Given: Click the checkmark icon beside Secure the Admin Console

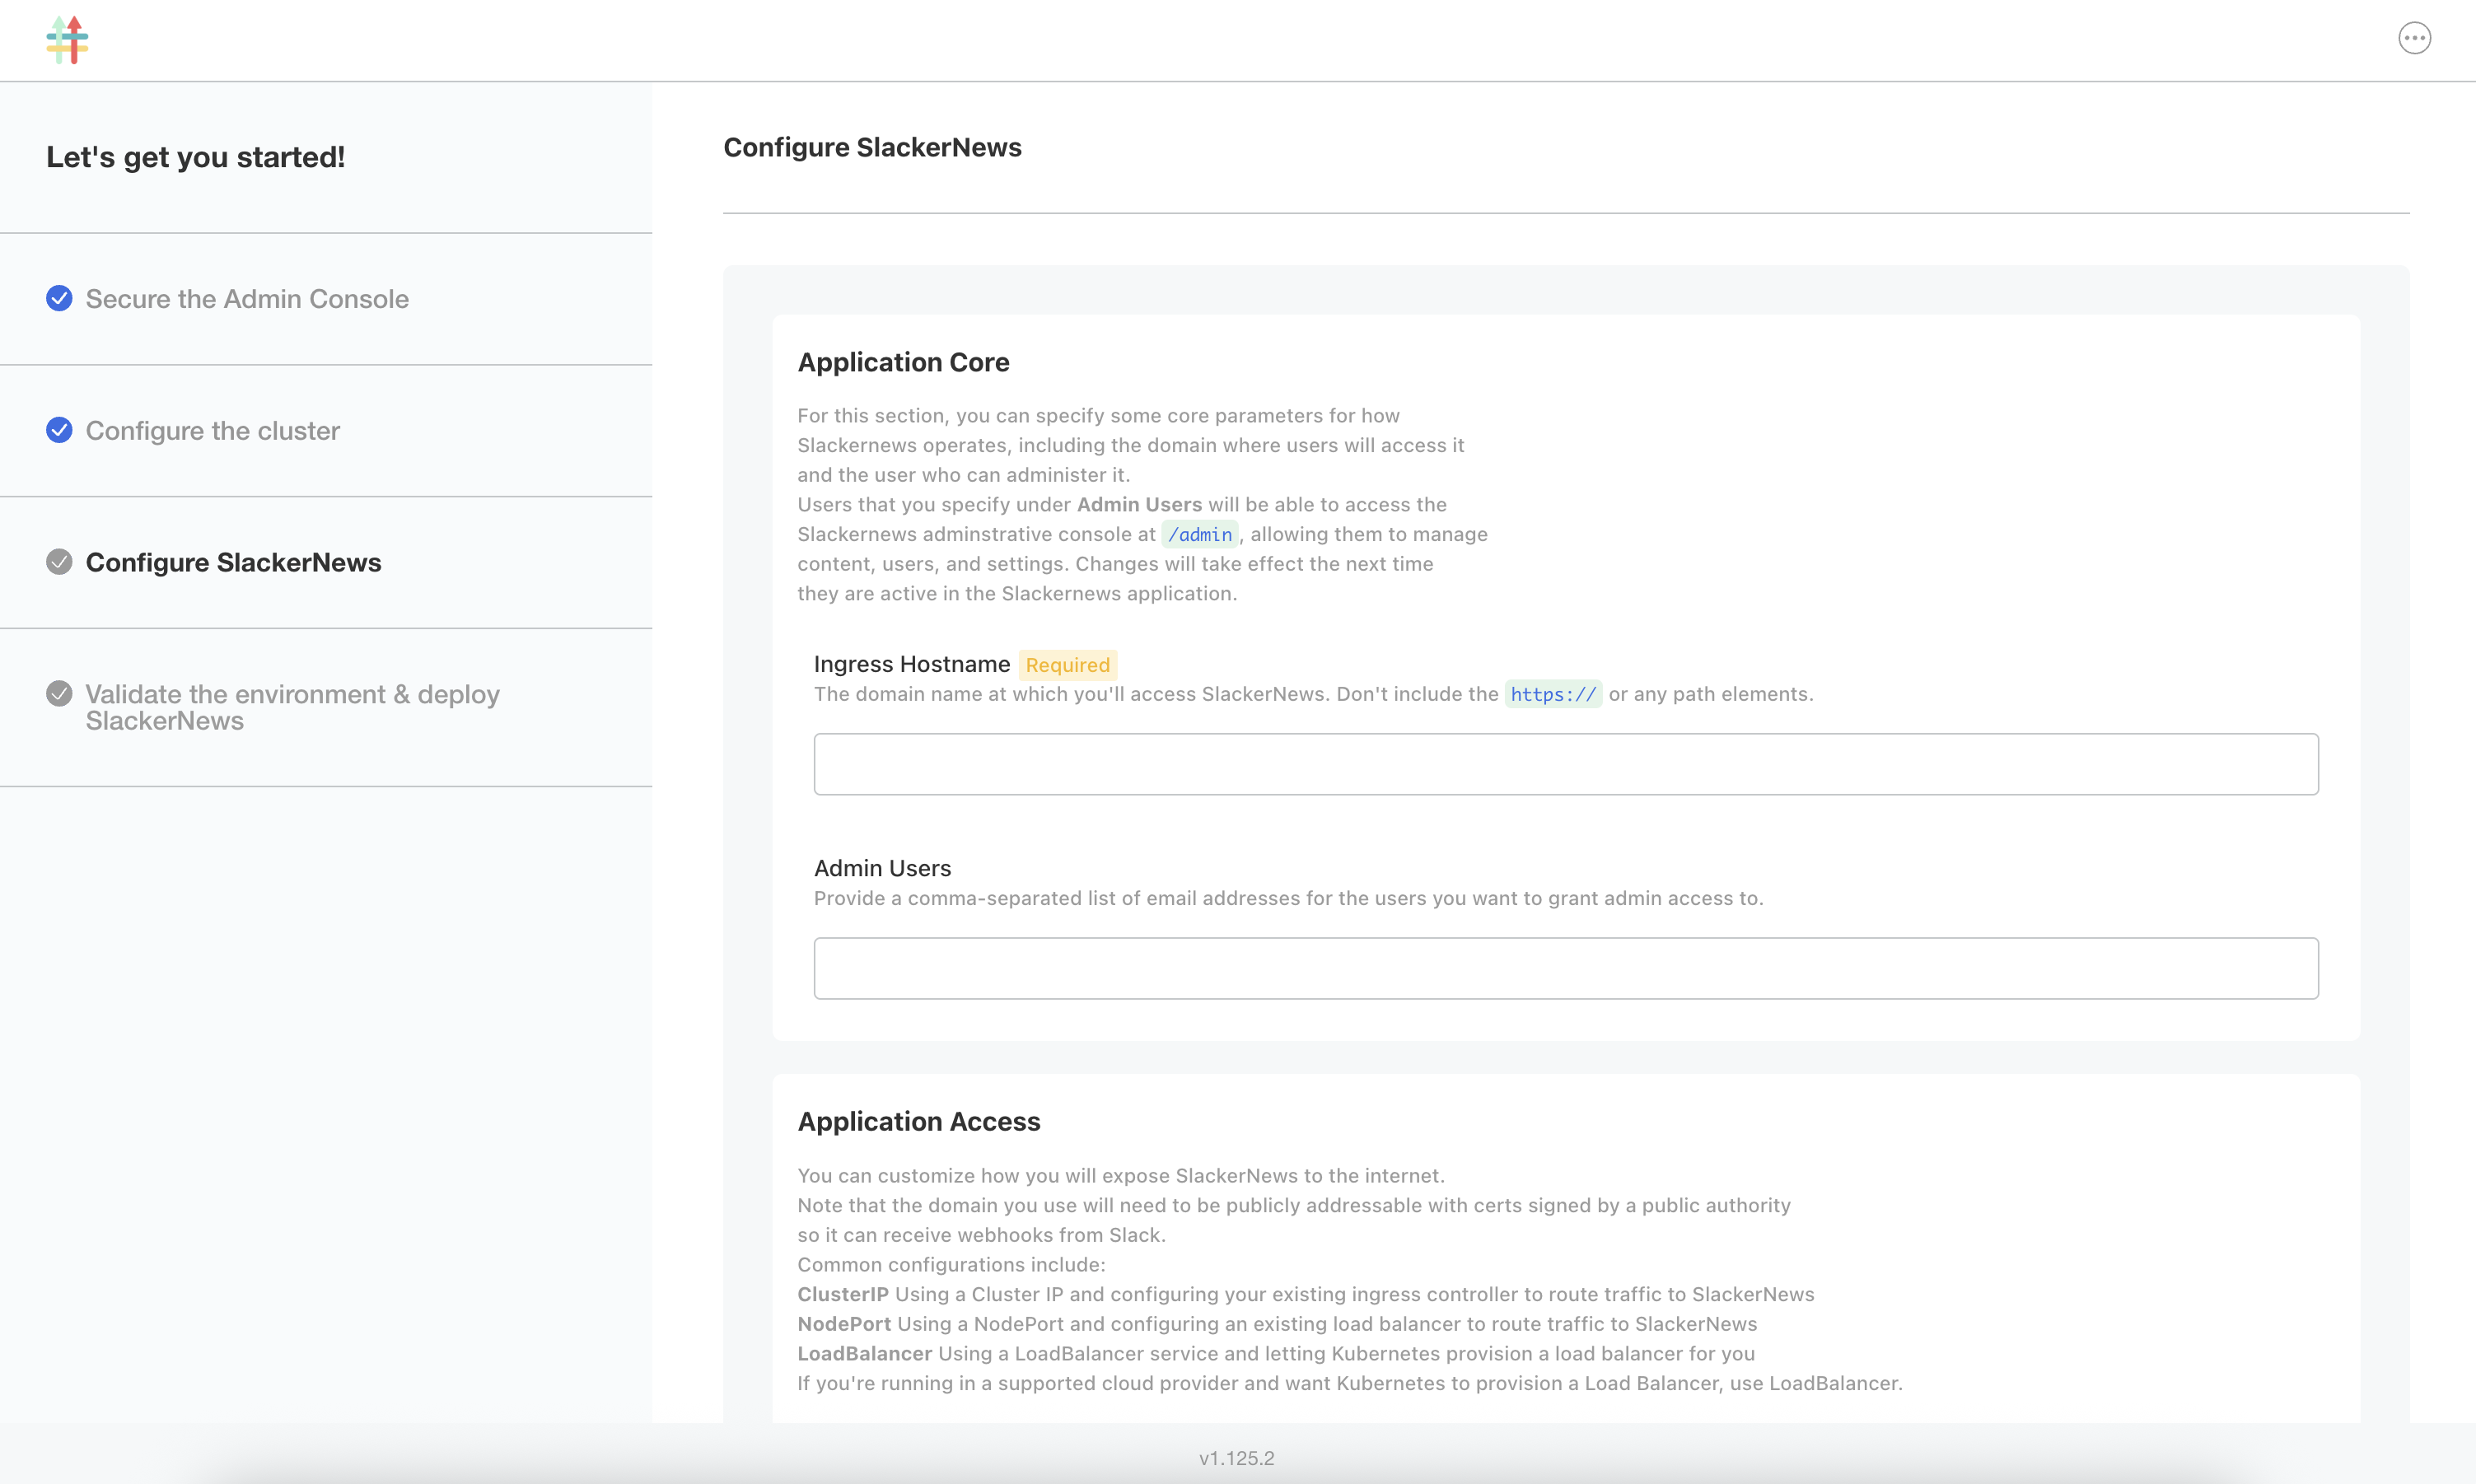Looking at the screenshot, I should (x=59, y=298).
